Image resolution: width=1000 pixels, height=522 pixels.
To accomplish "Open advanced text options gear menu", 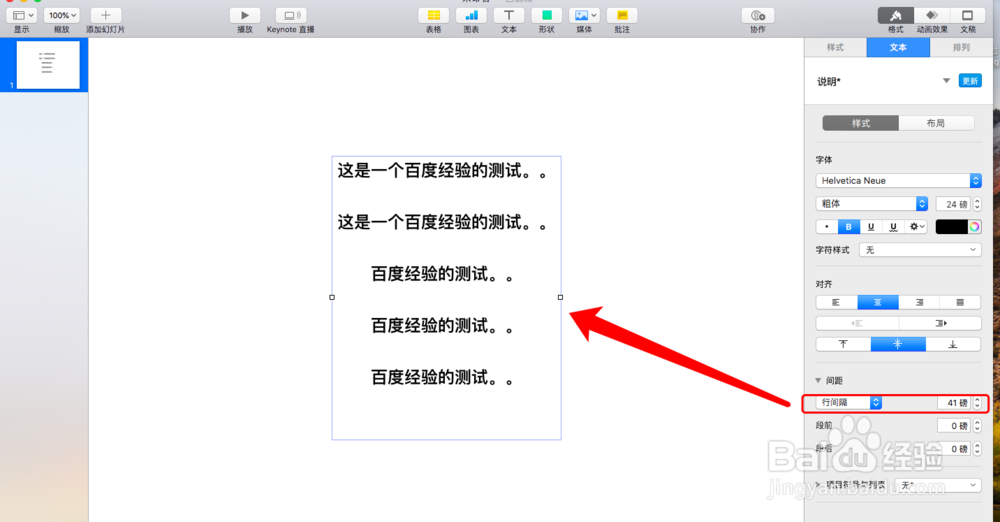I will 916,227.
